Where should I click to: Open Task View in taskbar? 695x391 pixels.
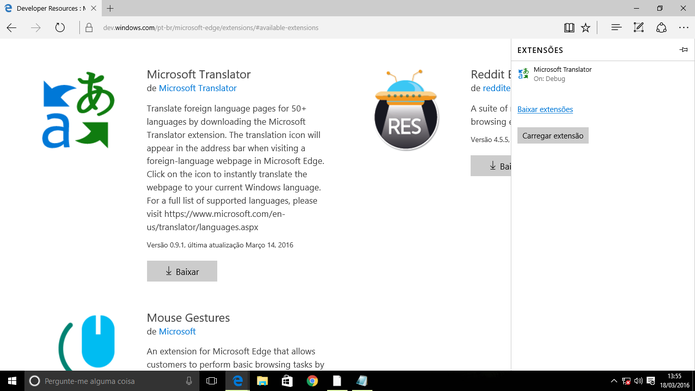[211, 381]
